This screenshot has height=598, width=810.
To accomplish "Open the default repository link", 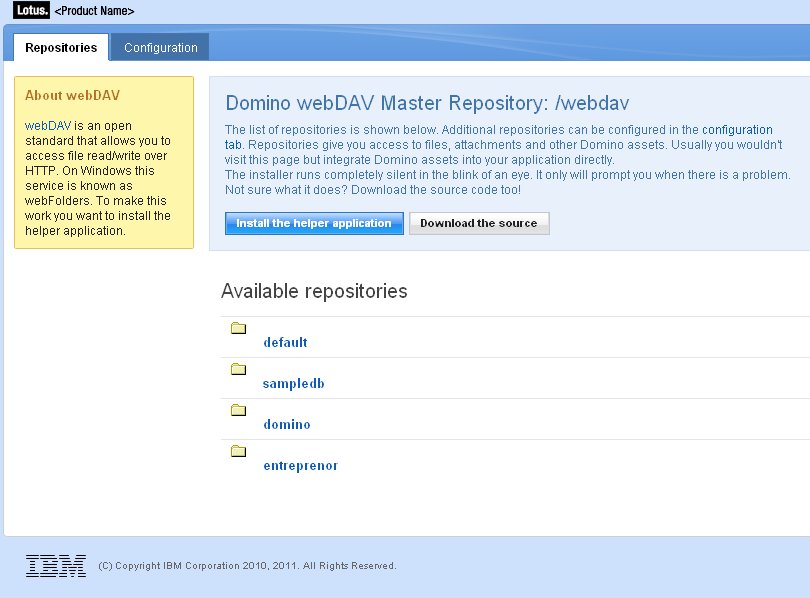I will coord(285,342).
